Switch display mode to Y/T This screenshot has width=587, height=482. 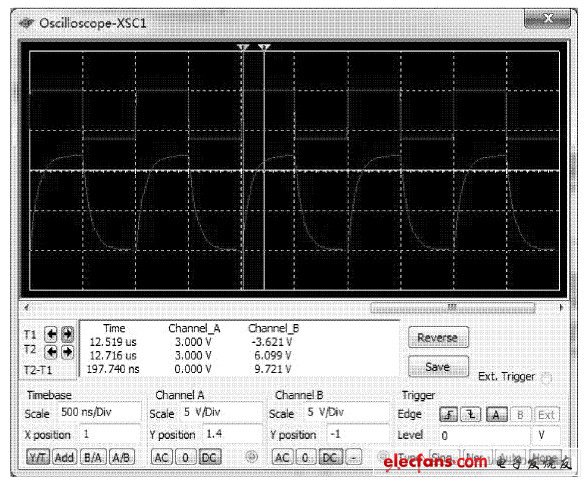click(38, 457)
